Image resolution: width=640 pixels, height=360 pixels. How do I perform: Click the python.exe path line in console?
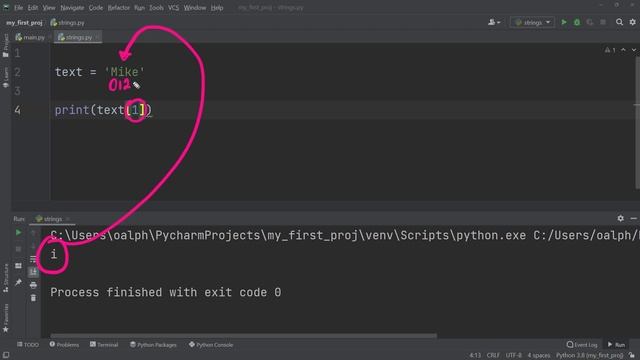(345, 235)
